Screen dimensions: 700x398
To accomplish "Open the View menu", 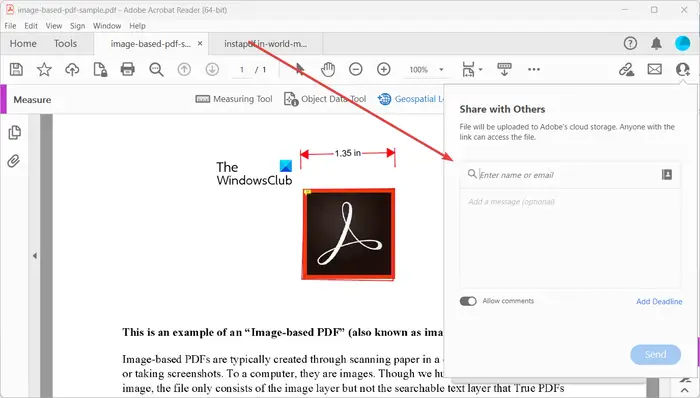I will 54,26.
